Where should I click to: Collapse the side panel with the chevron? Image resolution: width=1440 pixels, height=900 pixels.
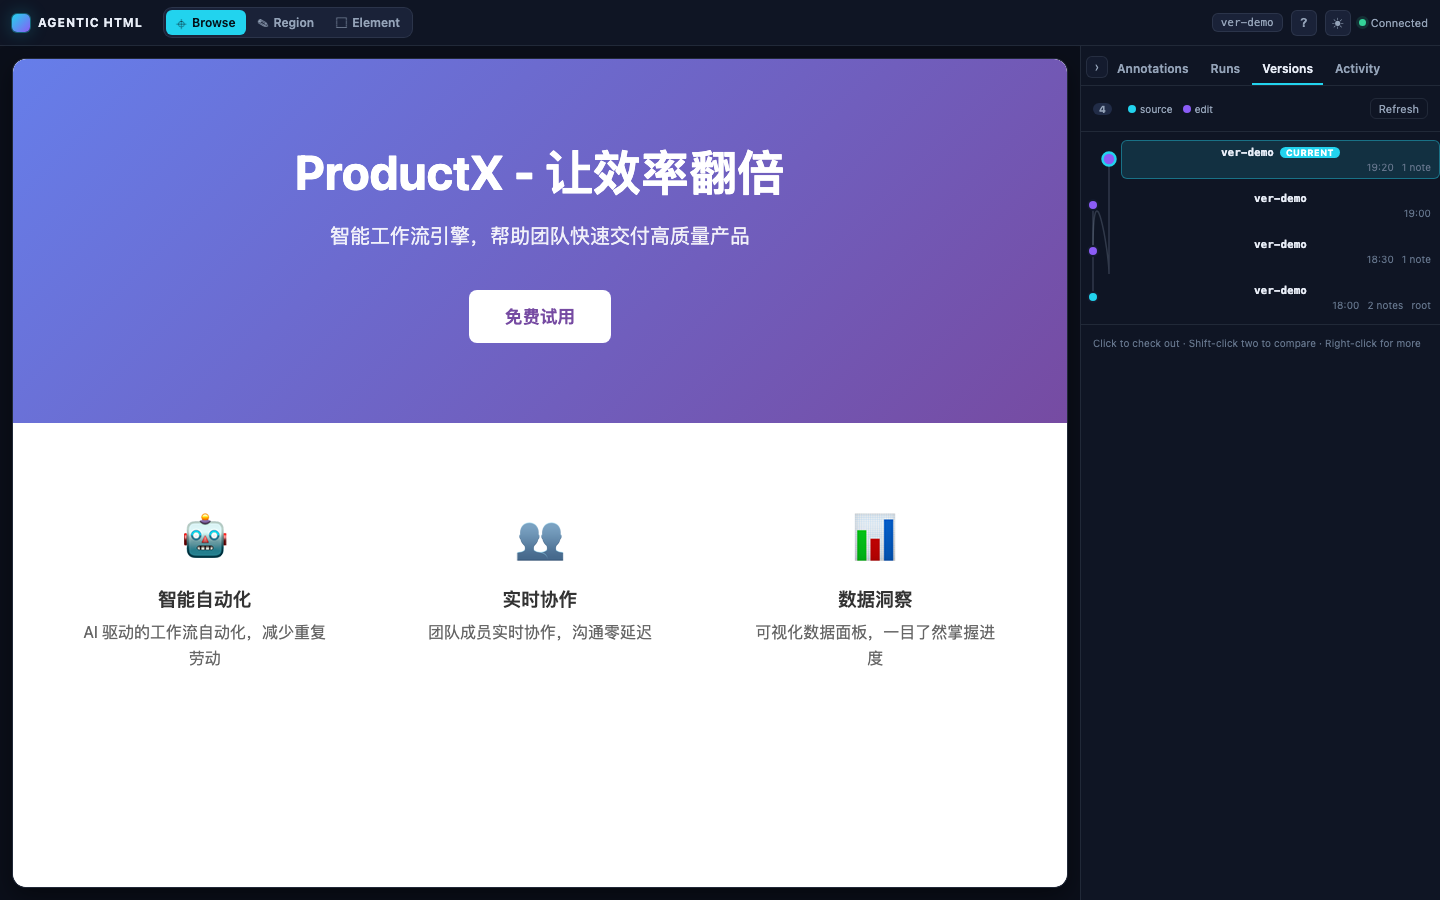click(1097, 67)
